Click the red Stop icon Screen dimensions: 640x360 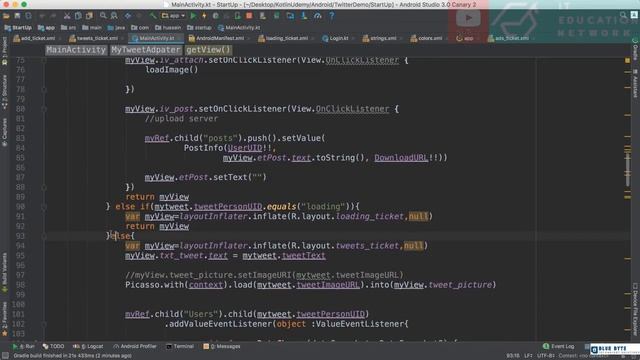(x=249, y=16)
